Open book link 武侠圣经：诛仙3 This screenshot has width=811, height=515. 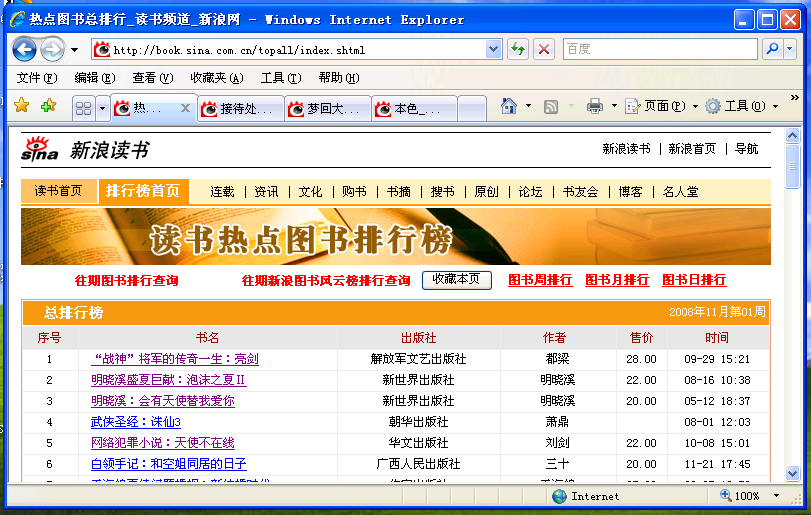point(136,422)
